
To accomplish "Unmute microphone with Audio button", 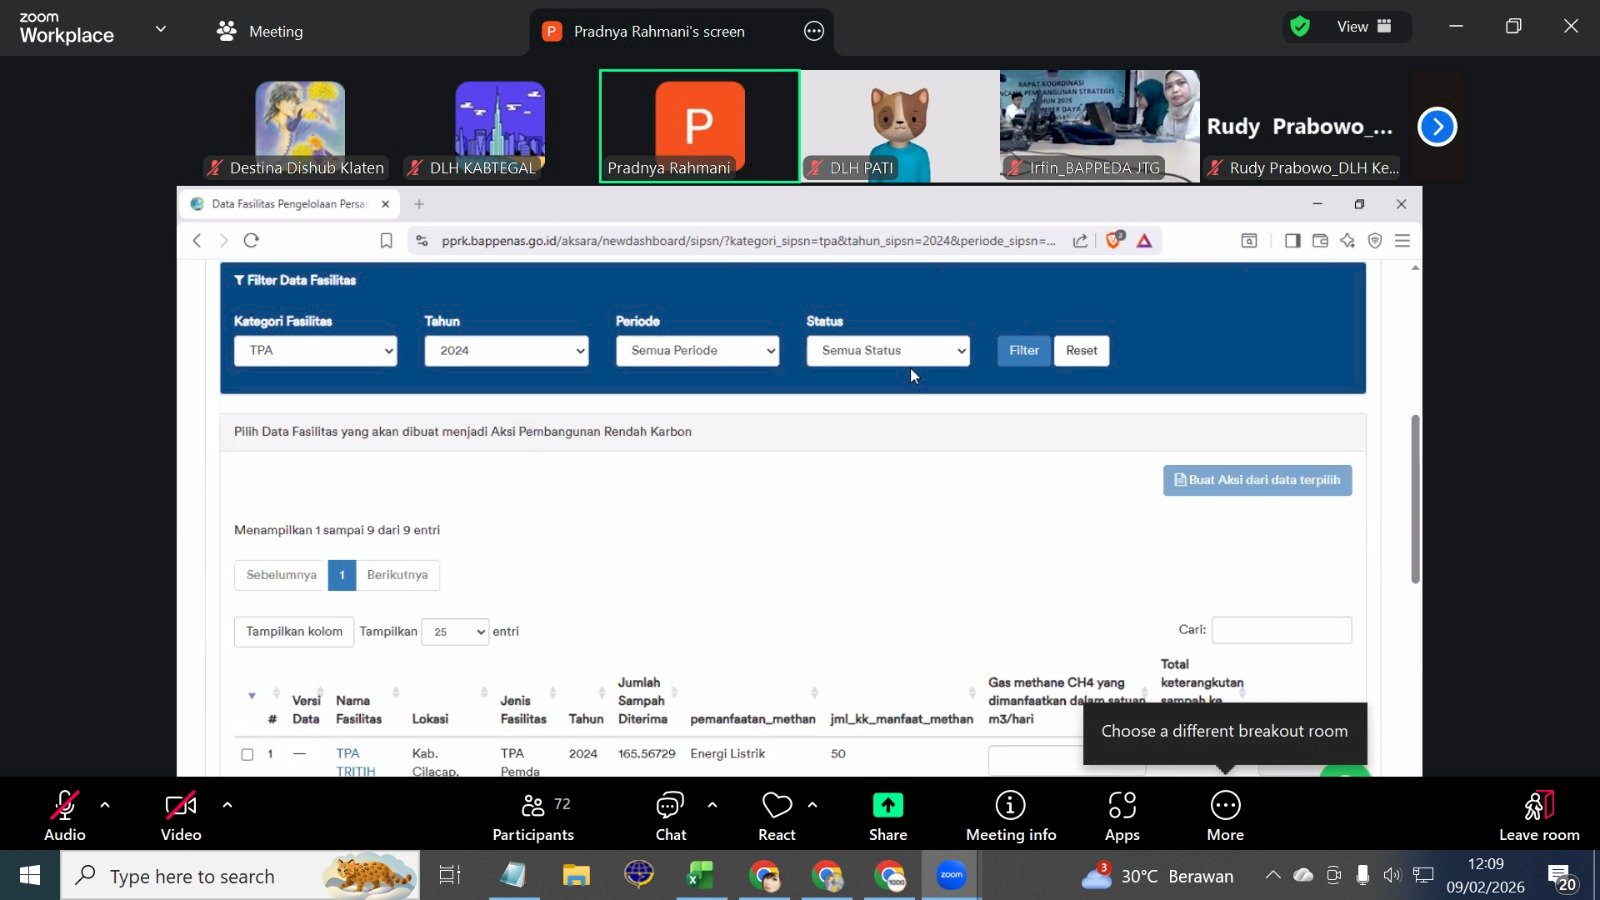I will 65,806.
